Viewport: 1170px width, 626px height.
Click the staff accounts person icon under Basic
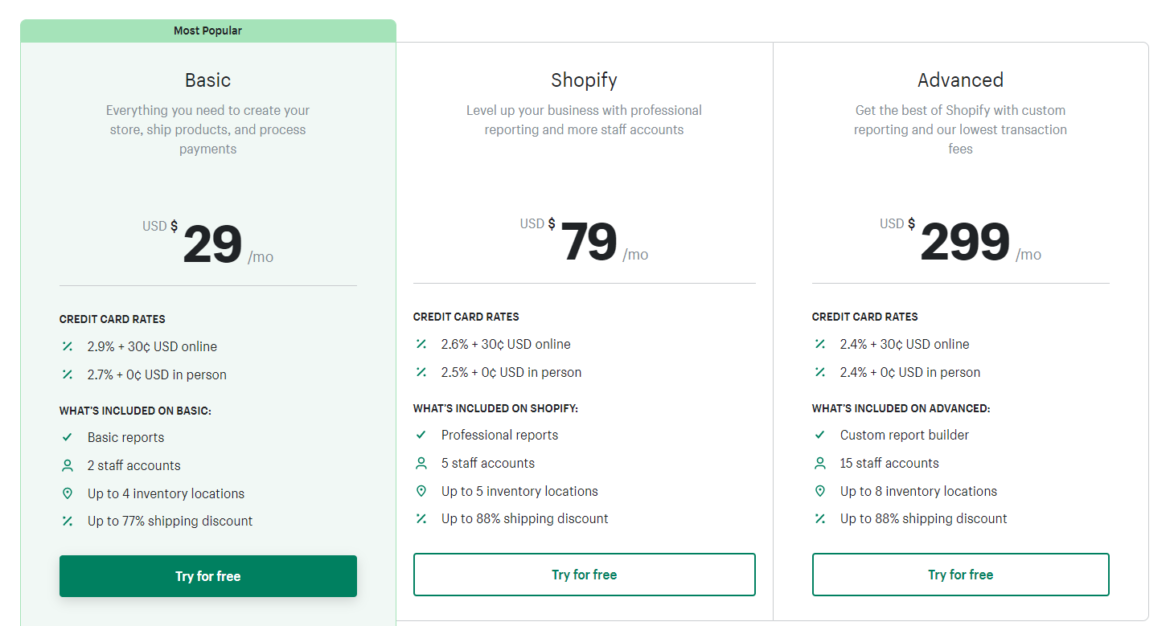pyautogui.click(x=66, y=465)
